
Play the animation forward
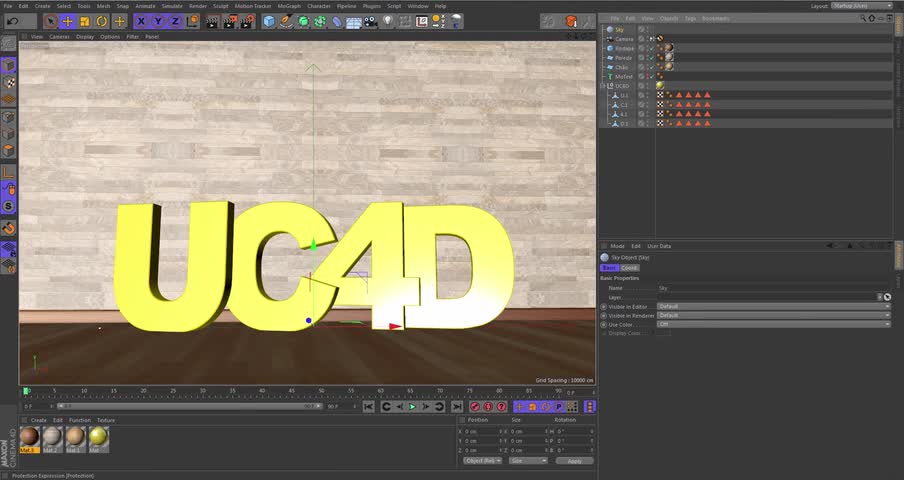point(413,407)
